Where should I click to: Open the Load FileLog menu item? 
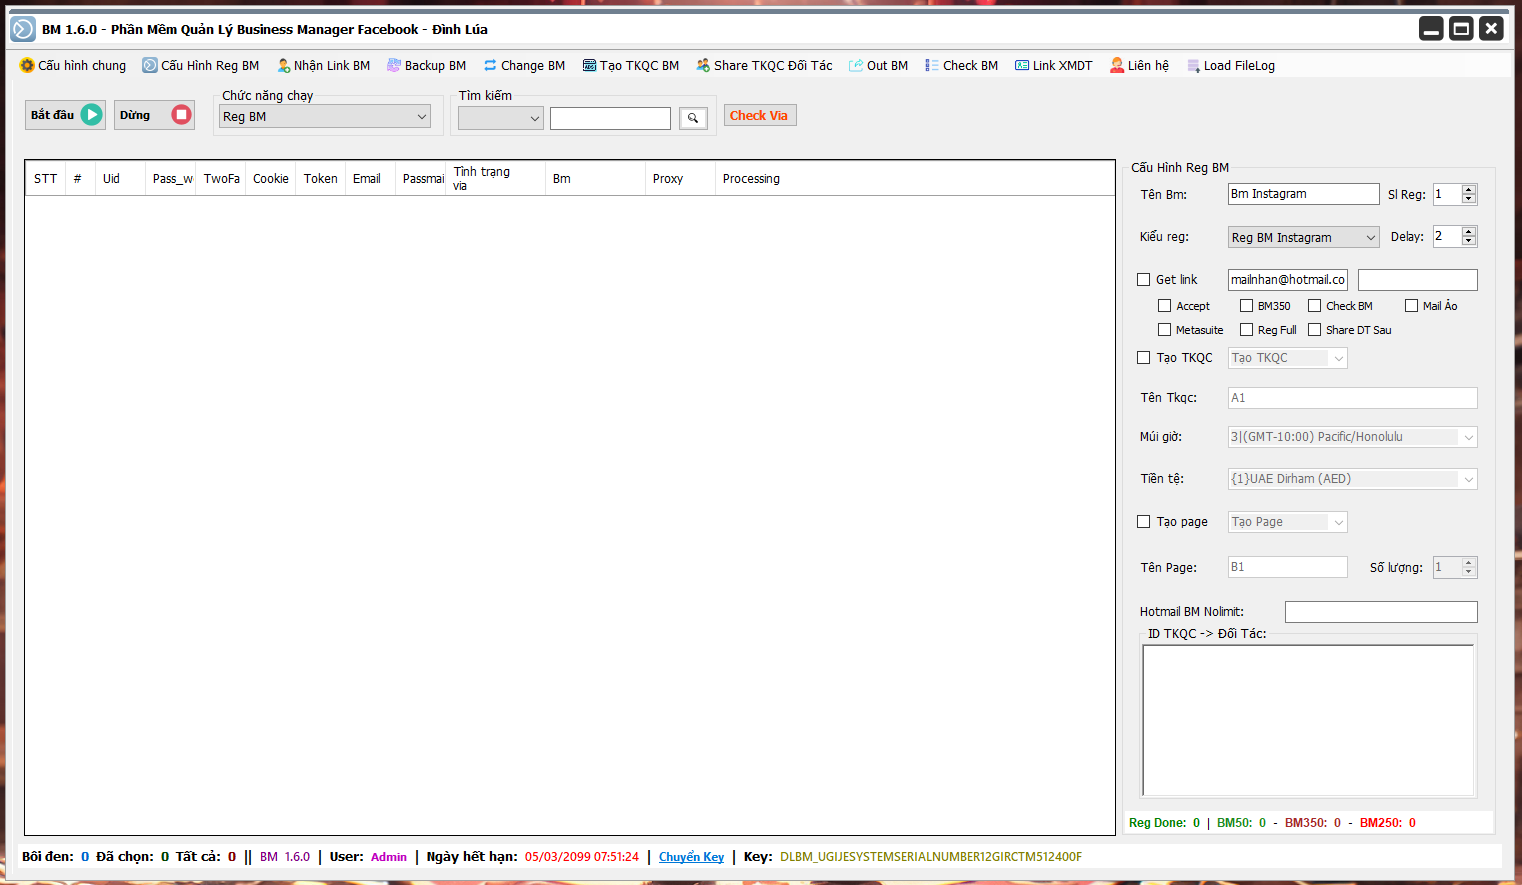1231,66
